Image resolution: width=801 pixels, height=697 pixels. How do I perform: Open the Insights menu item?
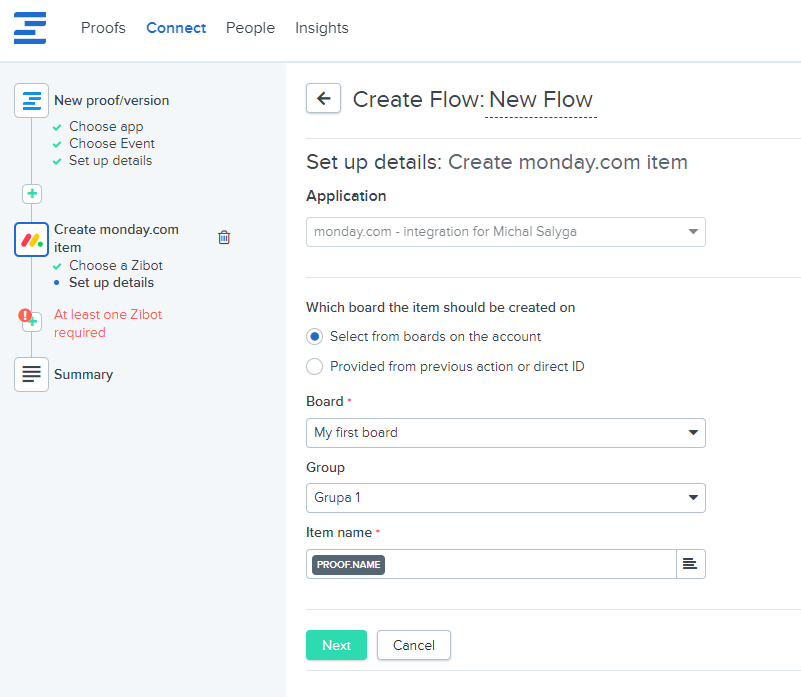click(321, 28)
